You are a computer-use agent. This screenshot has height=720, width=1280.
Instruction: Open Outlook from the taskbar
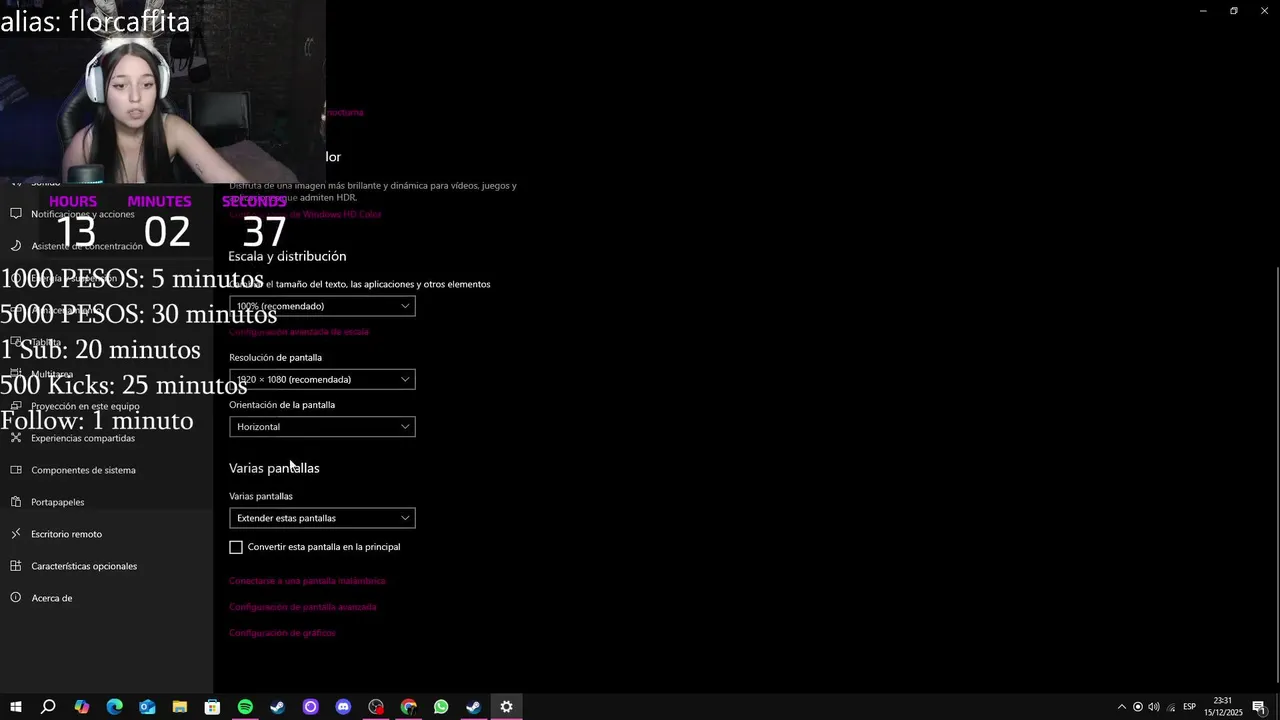pyautogui.click(x=147, y=707)
